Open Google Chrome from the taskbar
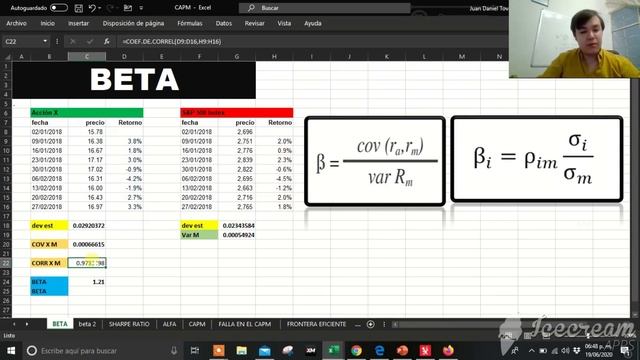The width and height of the screenshot is (640, 360). [x=356, y=351]
